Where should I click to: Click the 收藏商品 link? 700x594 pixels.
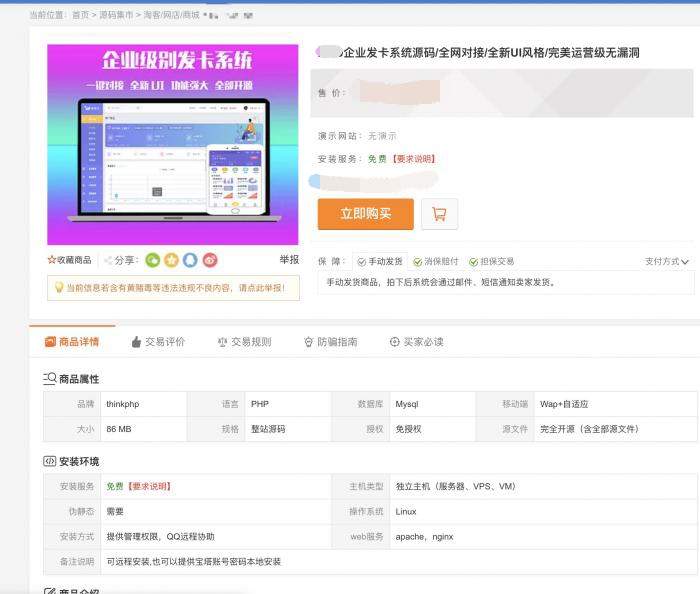click(69, 260)
